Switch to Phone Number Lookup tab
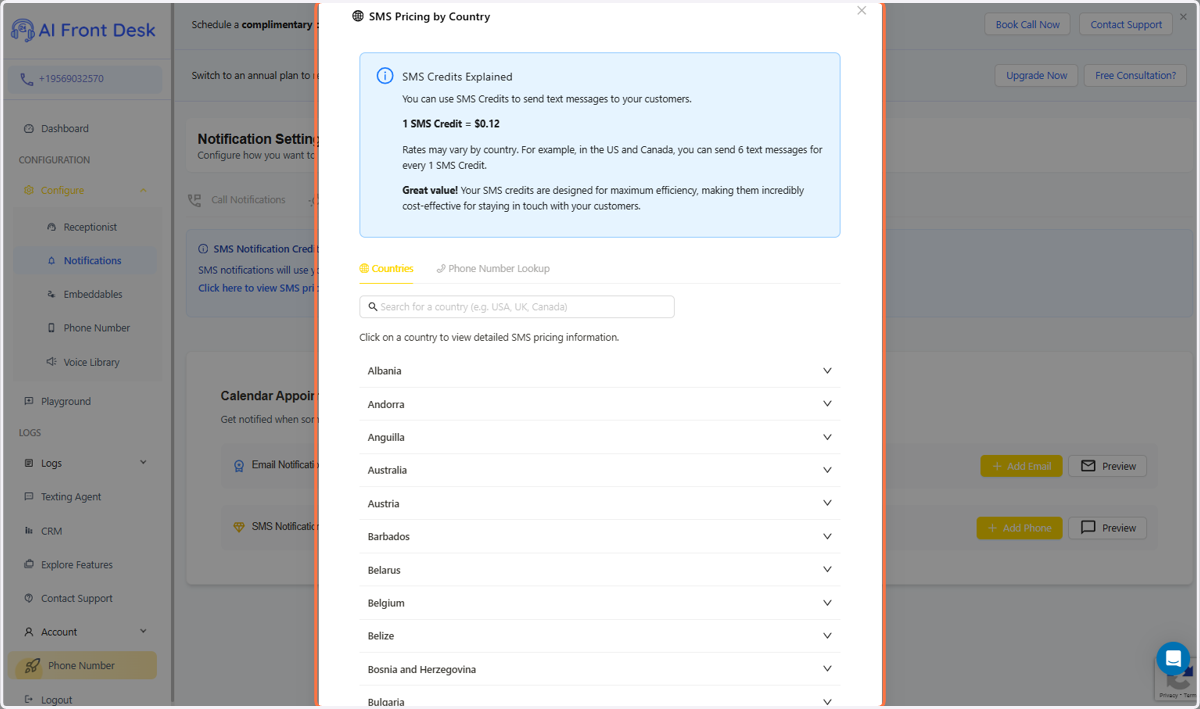Screen dimensions: 1200x709 (x=493, y=268)
